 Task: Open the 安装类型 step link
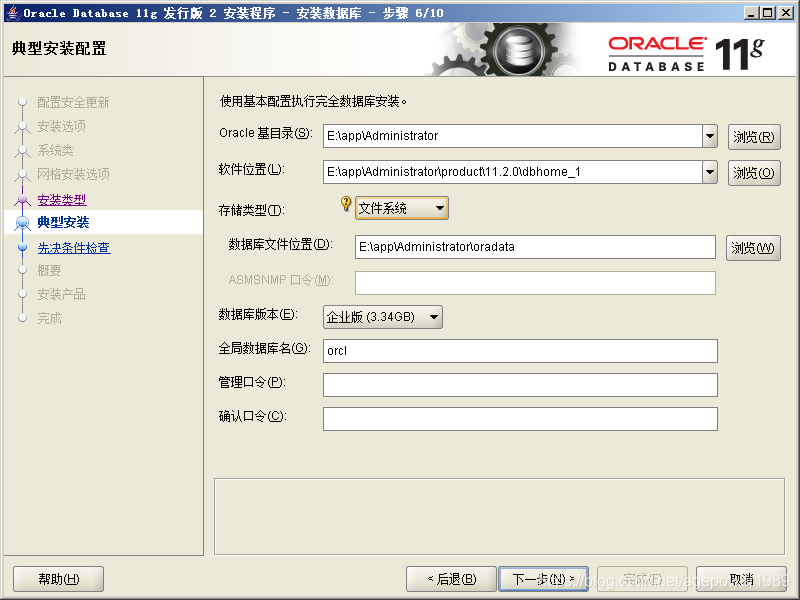point(62,199)
